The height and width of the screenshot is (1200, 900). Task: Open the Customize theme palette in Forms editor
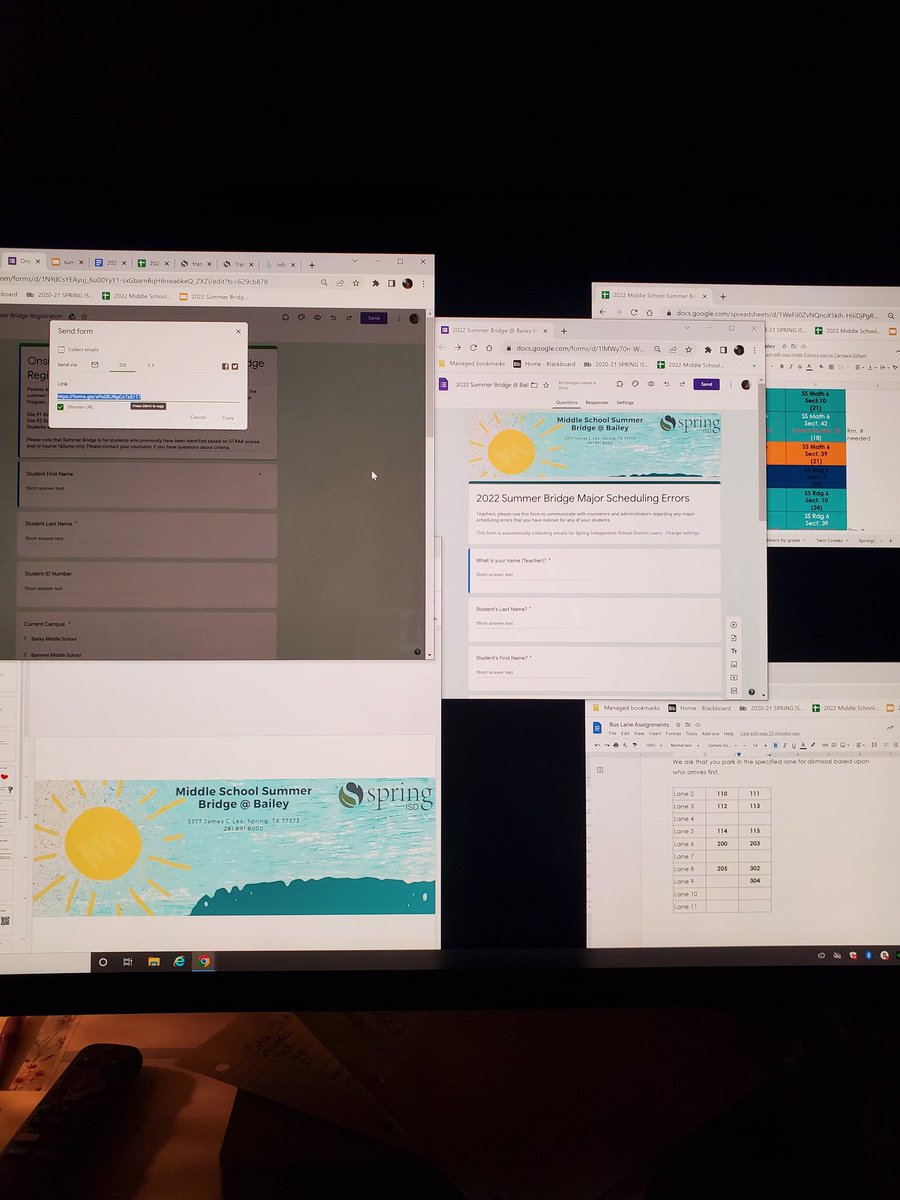pyautogui.click(x=634, y=384)
